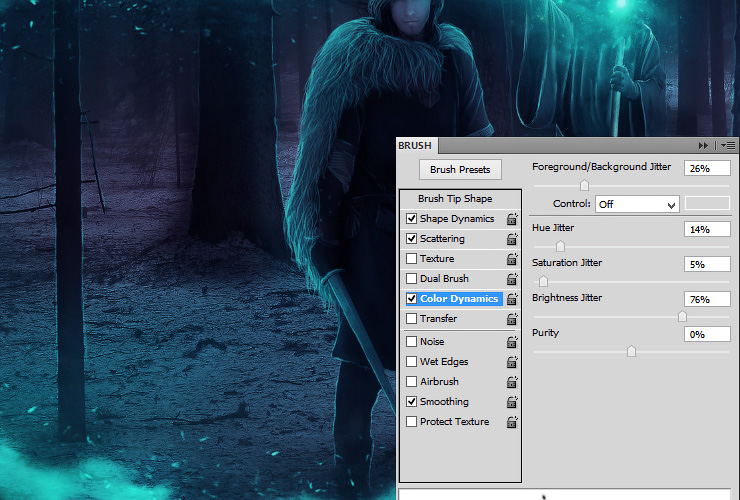Collapse the panel with the double-arrow icon
Screen dimensions: 740x500
tap(703, 145)
